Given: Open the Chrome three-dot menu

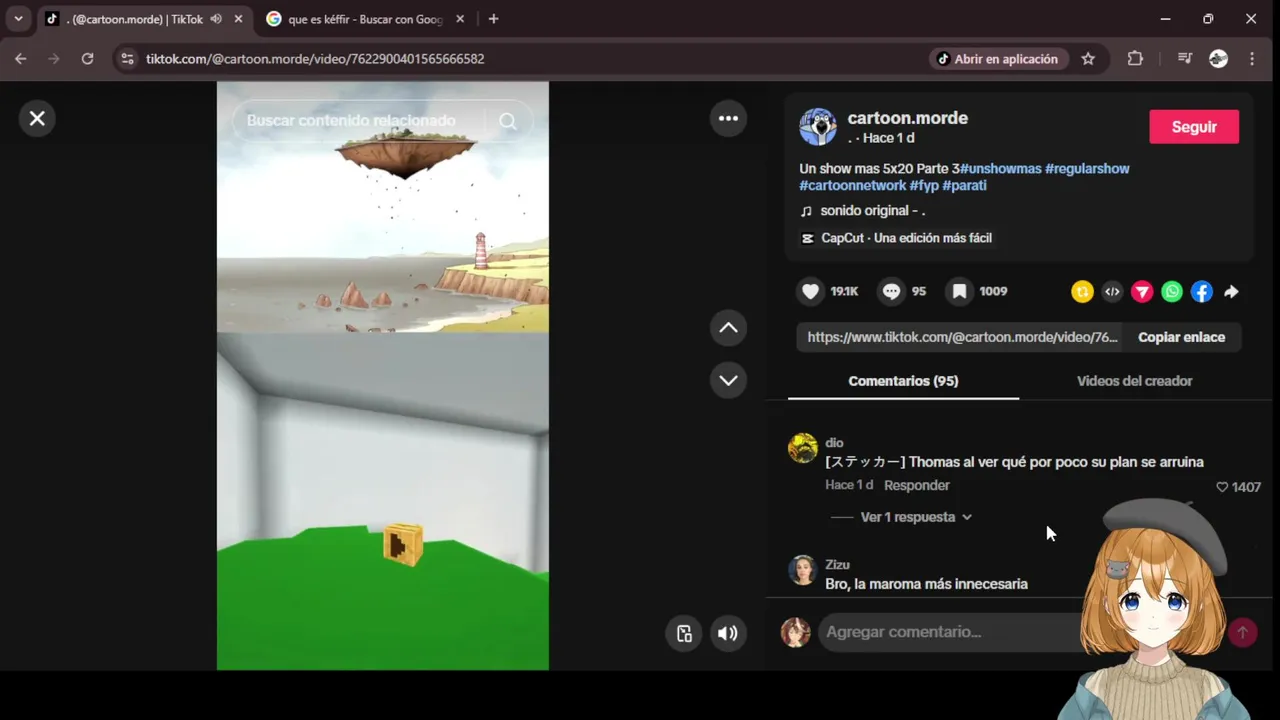Looking at the screenshot, I should (x=1252, y=59).
